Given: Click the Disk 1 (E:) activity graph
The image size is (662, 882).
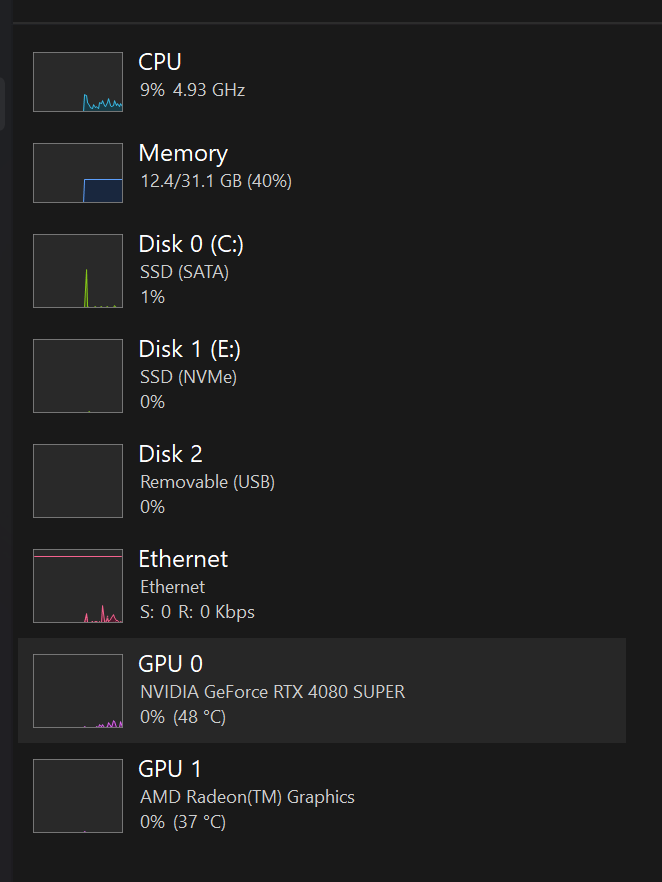Looking at the screenshot, I should point(78,376).
